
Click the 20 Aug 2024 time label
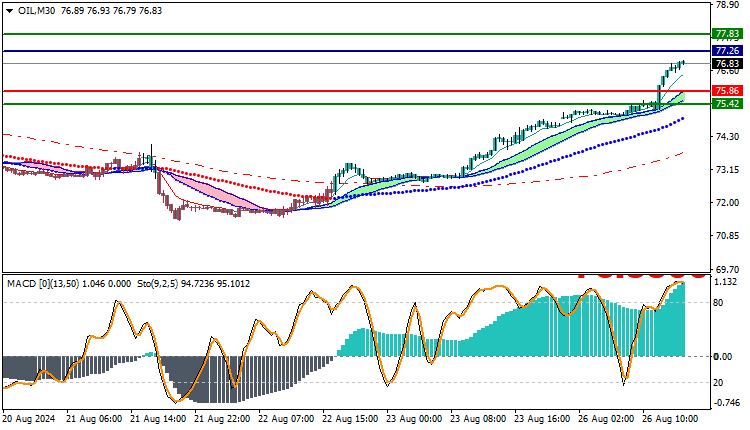coord(29,419)
